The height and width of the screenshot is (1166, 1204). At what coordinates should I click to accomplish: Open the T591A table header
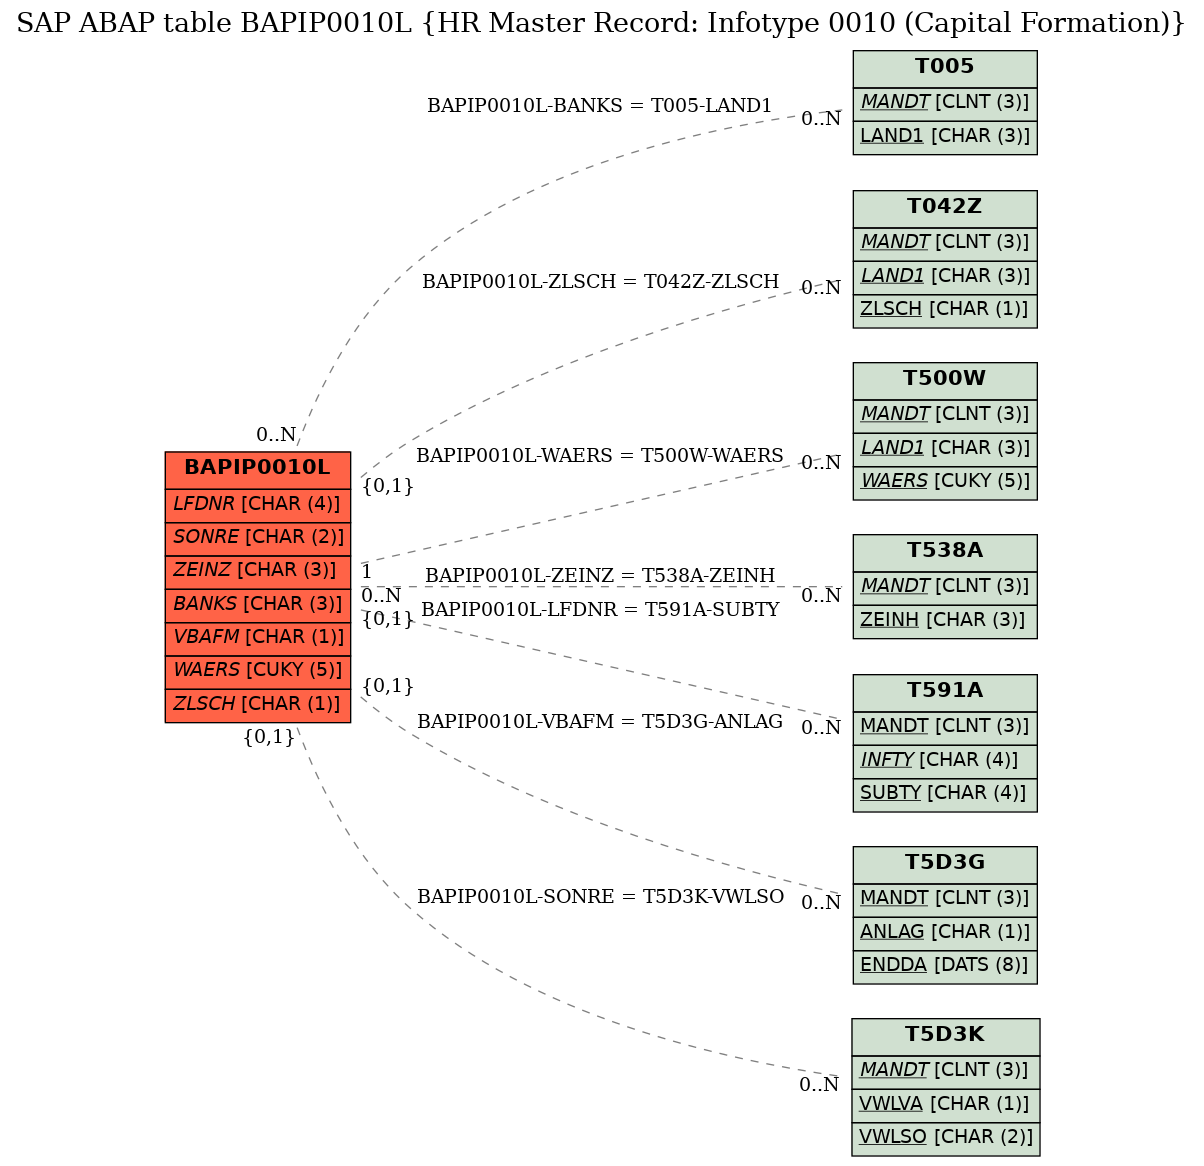click(x=945, y=692)
